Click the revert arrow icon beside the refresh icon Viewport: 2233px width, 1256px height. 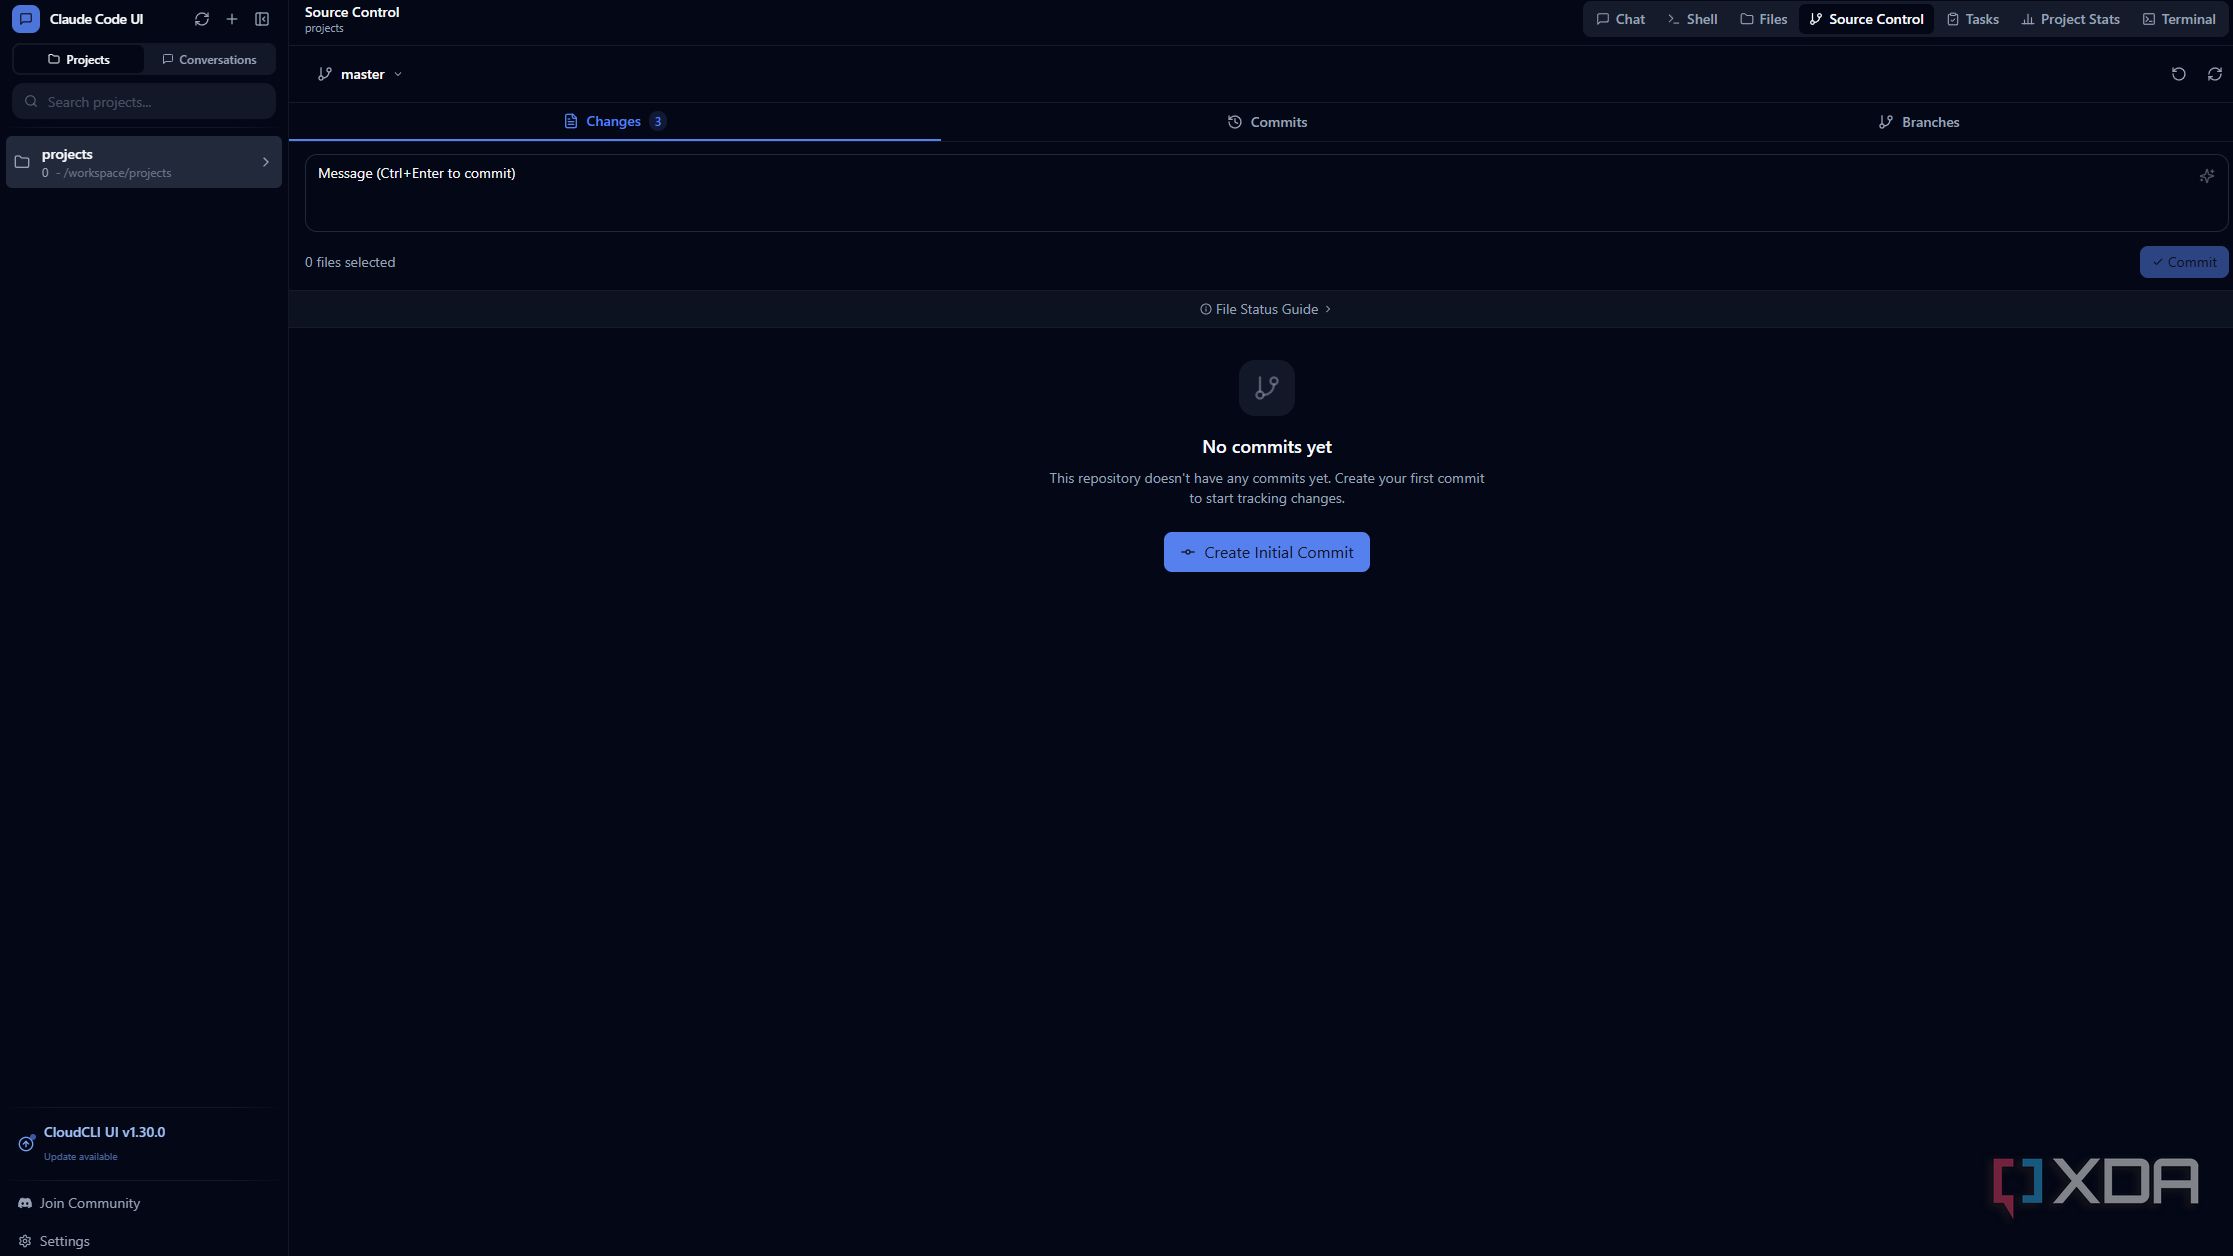[2178, 74]
